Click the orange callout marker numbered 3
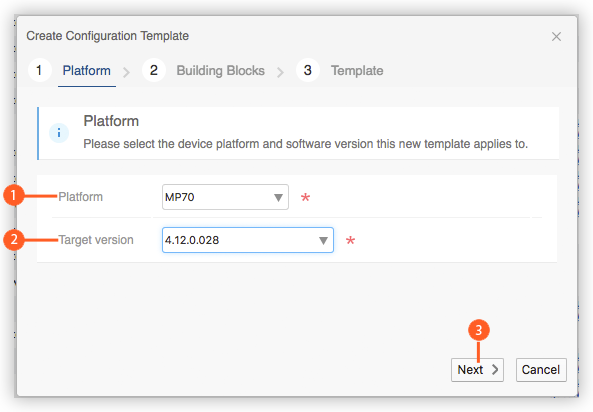593x412 pixels. click(x=479, y=330)
